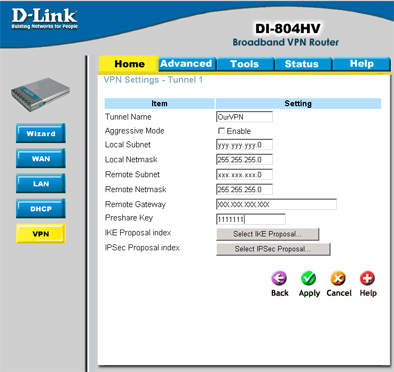Go to WAN settings

coord(41,158)
